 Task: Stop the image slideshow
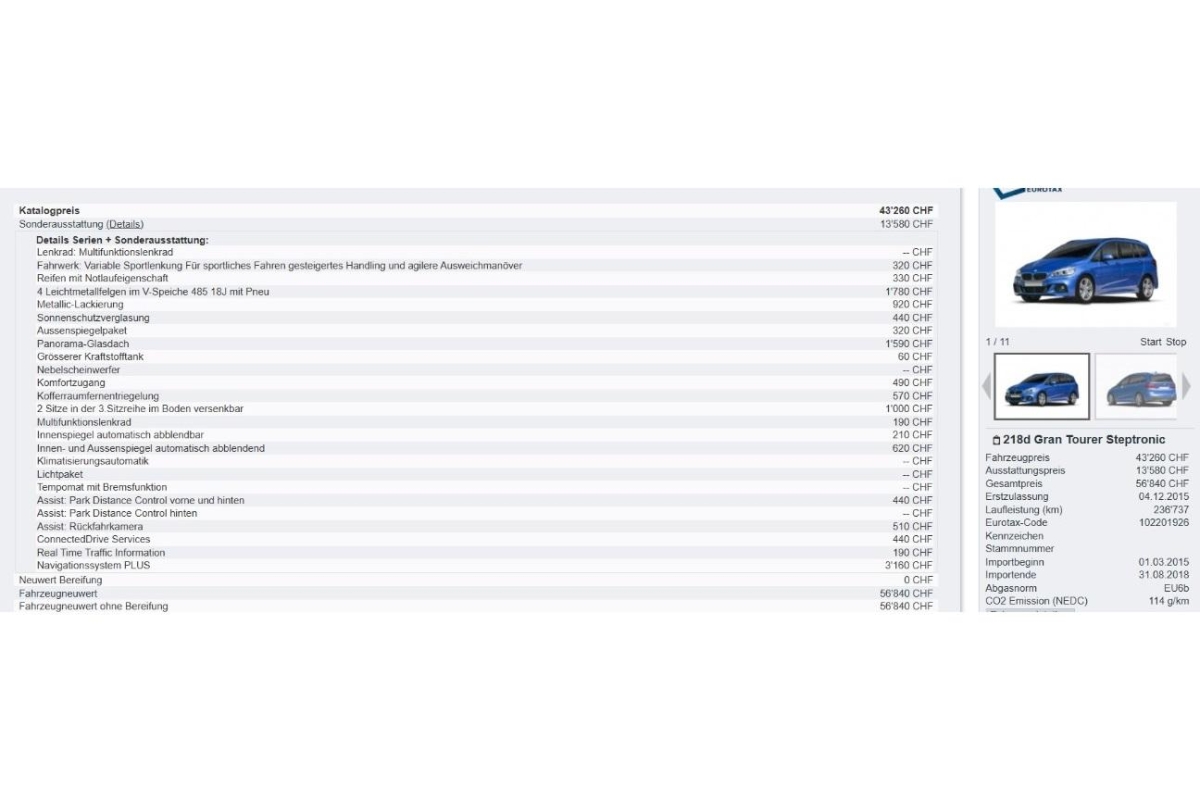1176,342
